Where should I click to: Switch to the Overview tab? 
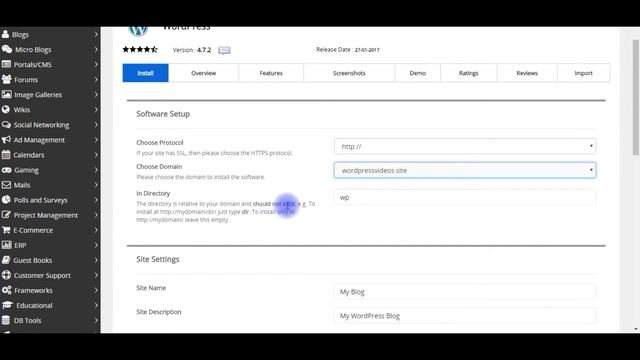click(x=203, y=73)
